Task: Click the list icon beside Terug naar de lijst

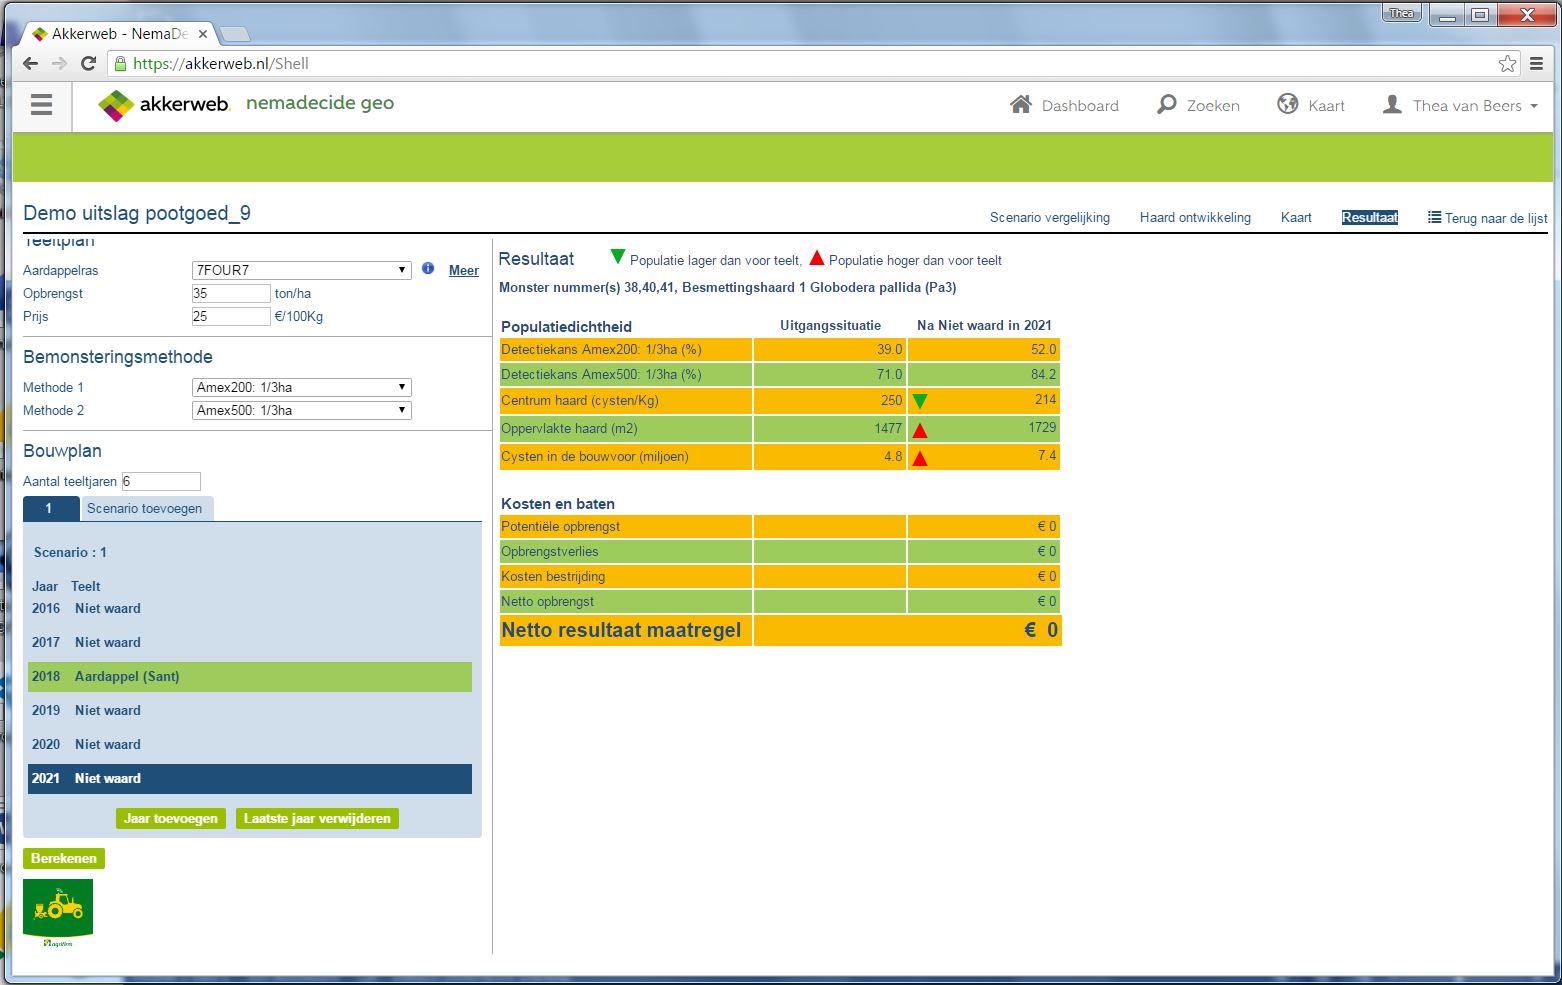Action: click(x=1434, y=217)
